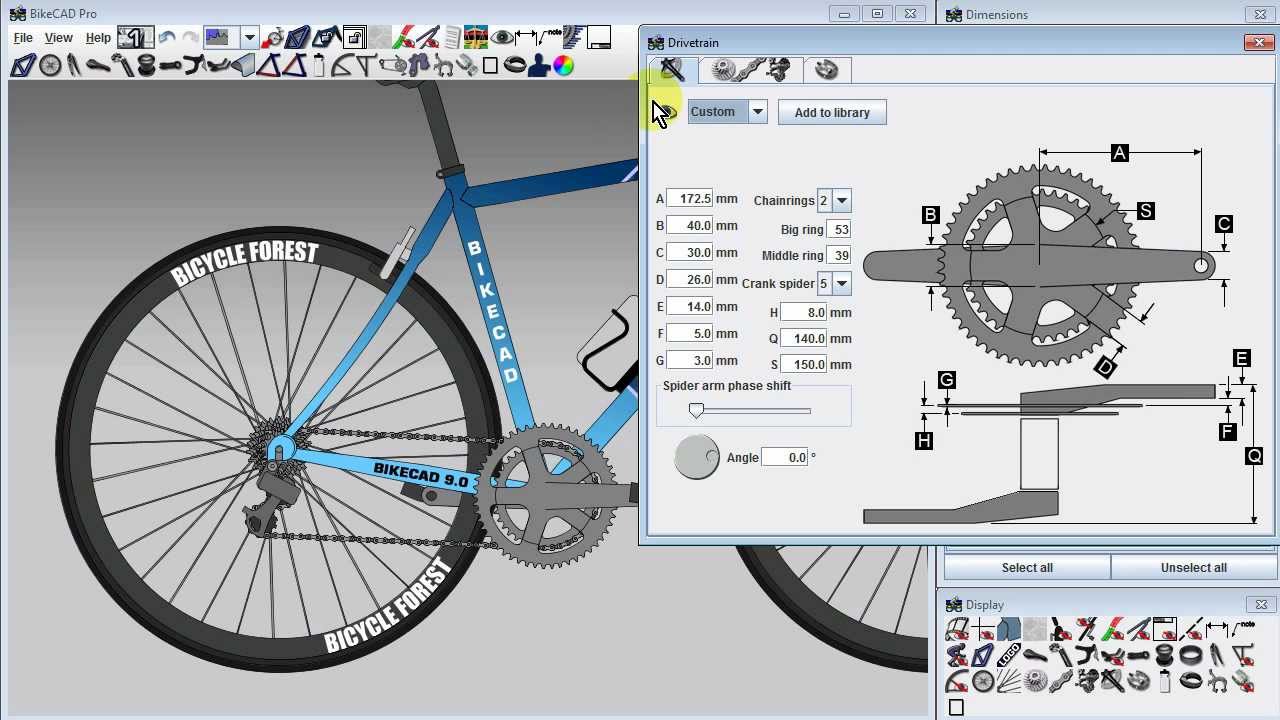The height and width of the screenshot is (720, 1280).
Task: Switch to the pedals tab in Drivetrain
Action: click(827, 70)
